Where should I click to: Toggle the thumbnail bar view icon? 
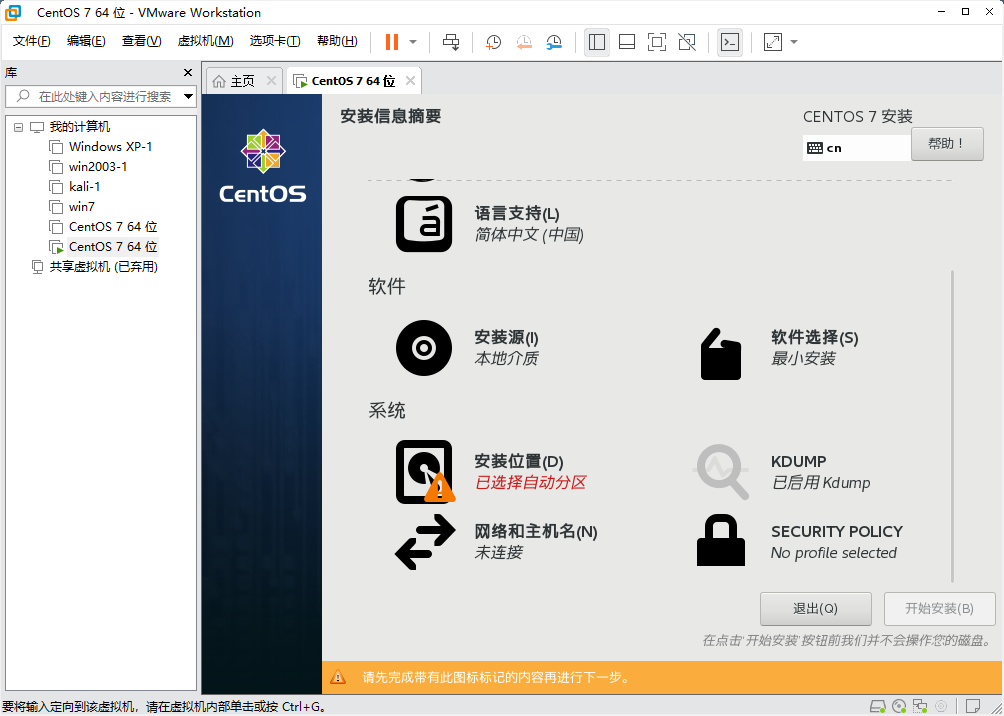[x=627, y=42]
